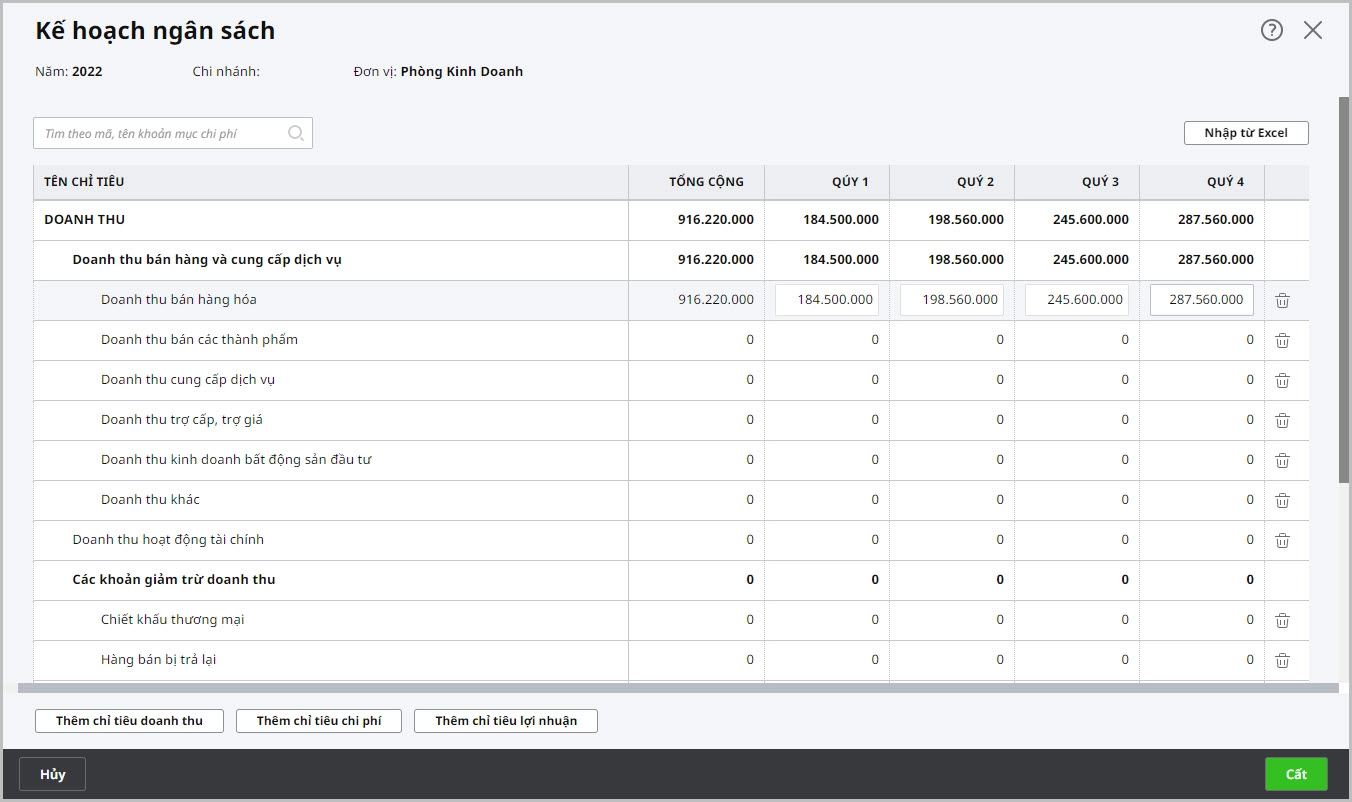Viewport: 1352px width, 802px height.
Task: Click Quý 3 cell of Doanh thu hoạt động tài chính
Action: (1077, 540)
